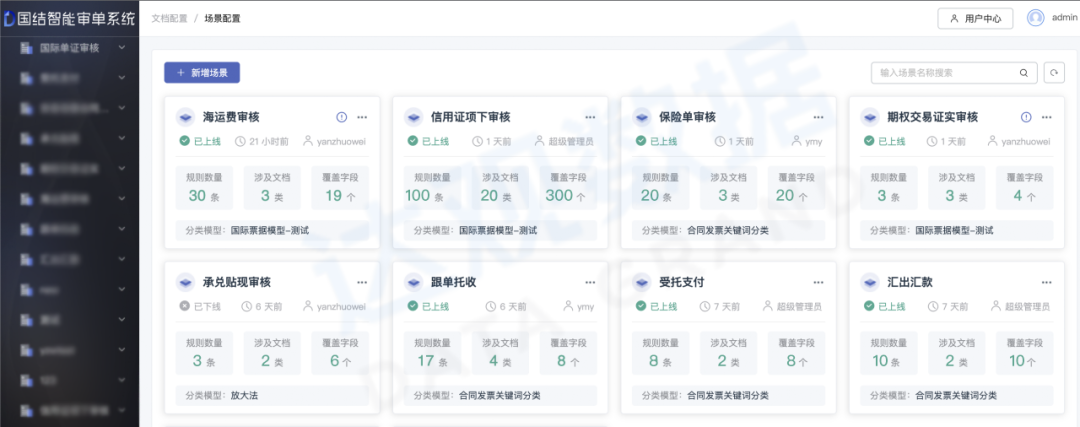1080x427 pixels.
Task: Click user ymy on 保险单审核 card
Action: tap(807, 141)
